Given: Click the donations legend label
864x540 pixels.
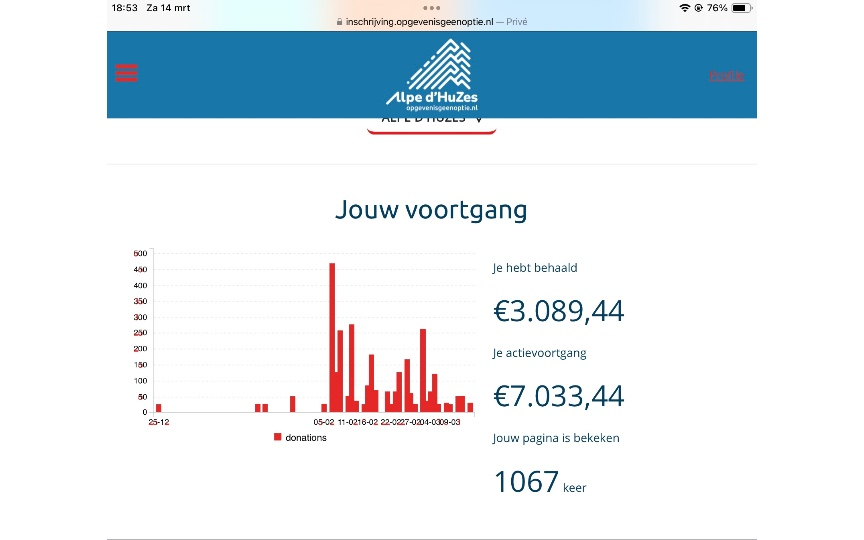Looking at the screenshot, I should pos(306,438).
